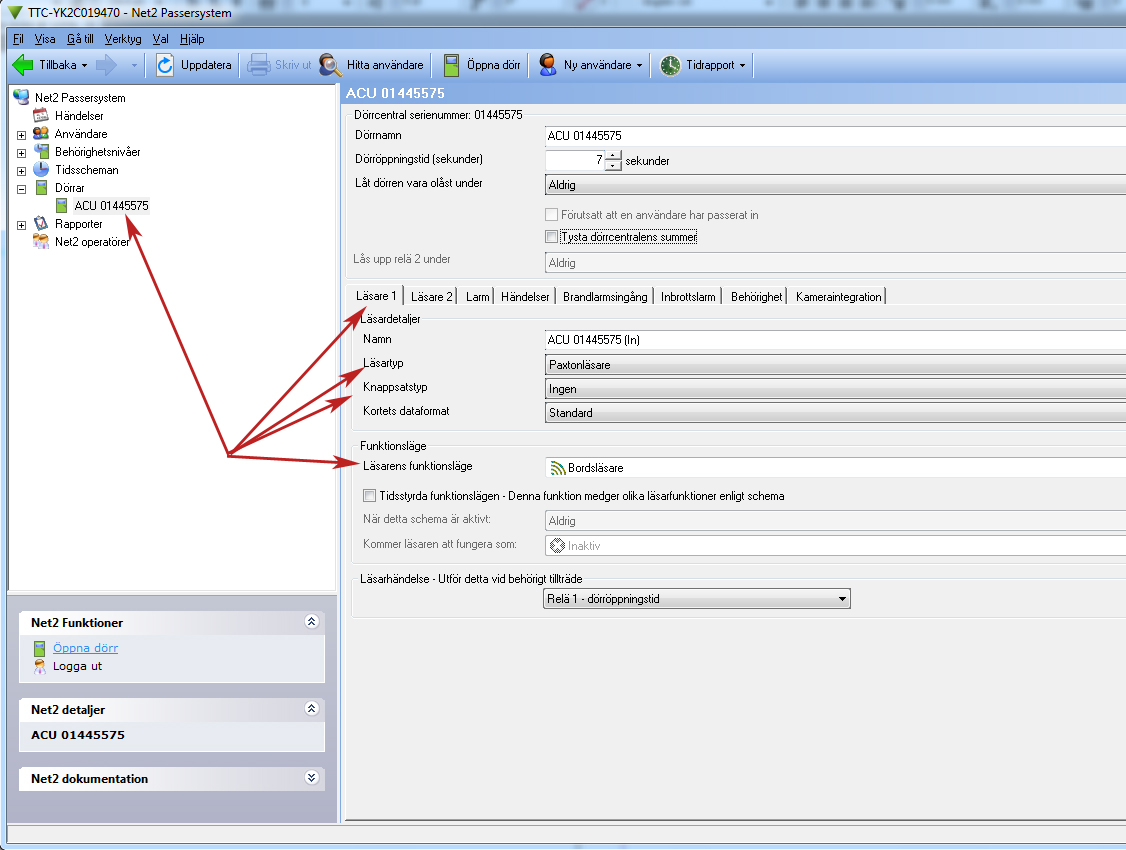Click the Ny användare person icon
1126x850 pixels.
coord(548,65)
